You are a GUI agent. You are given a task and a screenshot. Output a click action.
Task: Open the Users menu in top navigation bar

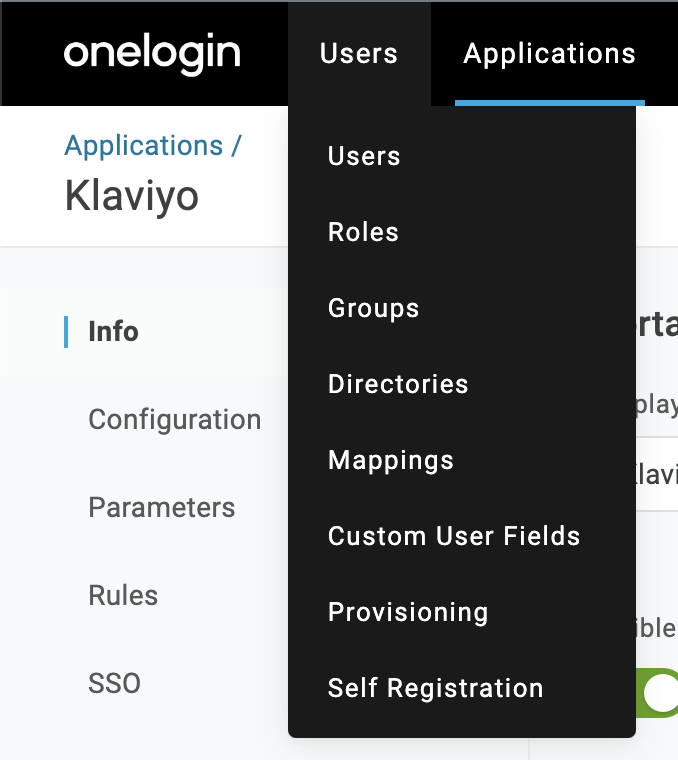tap(358, 53)
